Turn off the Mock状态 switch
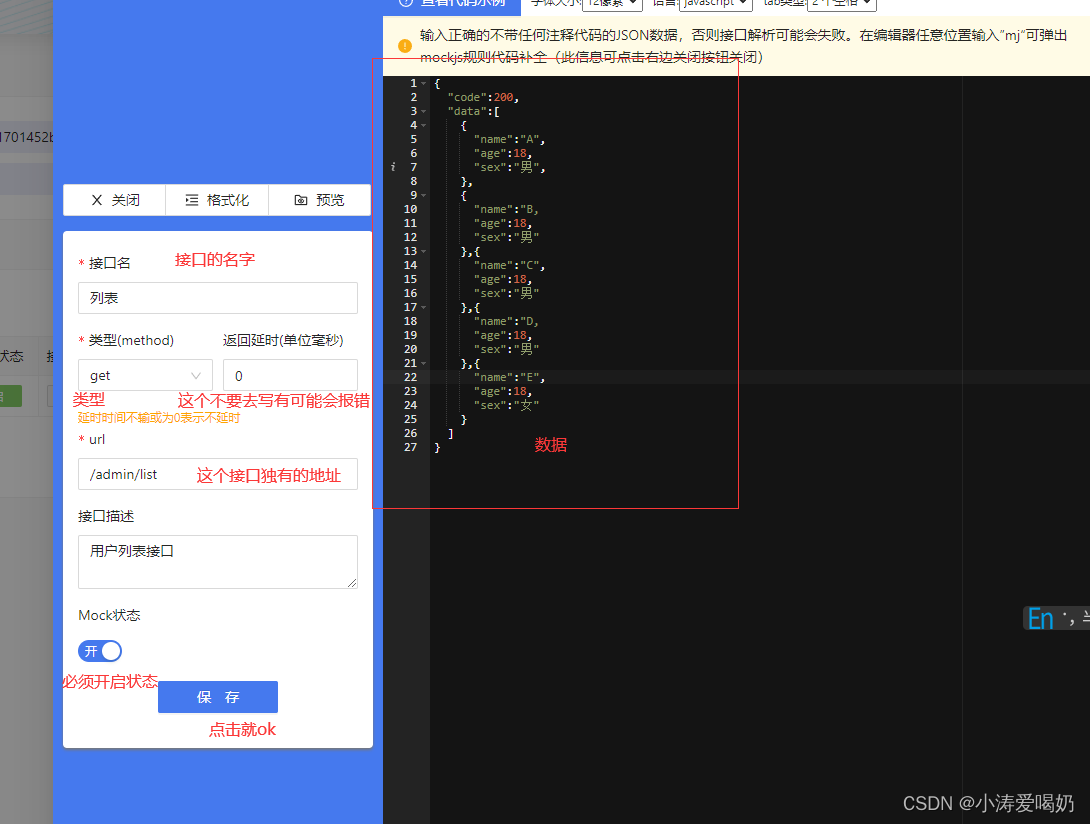This screenshot has height=824, width=1090. (x=99, y=651)
